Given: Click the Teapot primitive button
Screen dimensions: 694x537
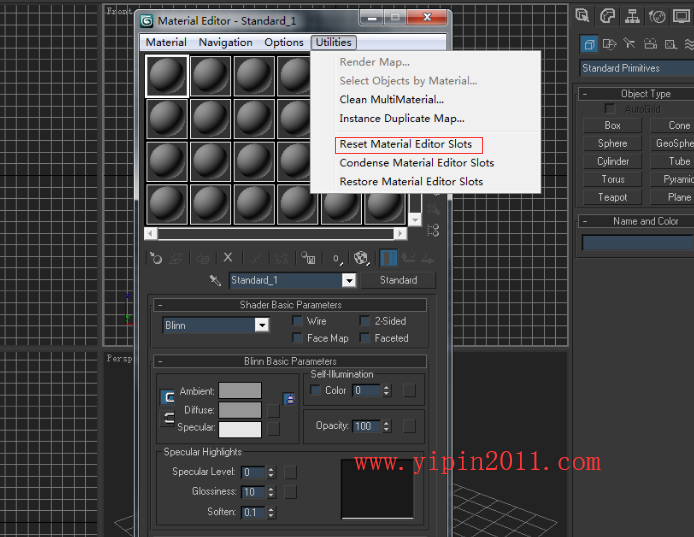Looking at the screenshot, I should [x=613, y=197].
